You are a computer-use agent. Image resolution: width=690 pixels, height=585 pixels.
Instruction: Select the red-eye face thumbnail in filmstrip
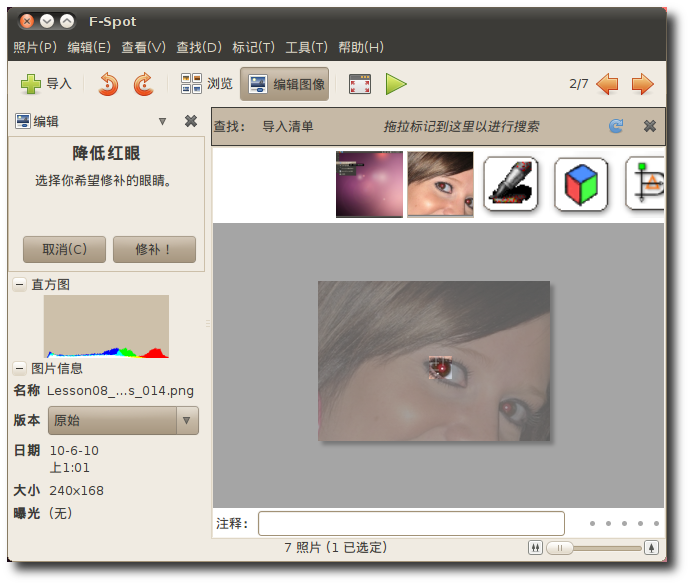coord(440,184)
